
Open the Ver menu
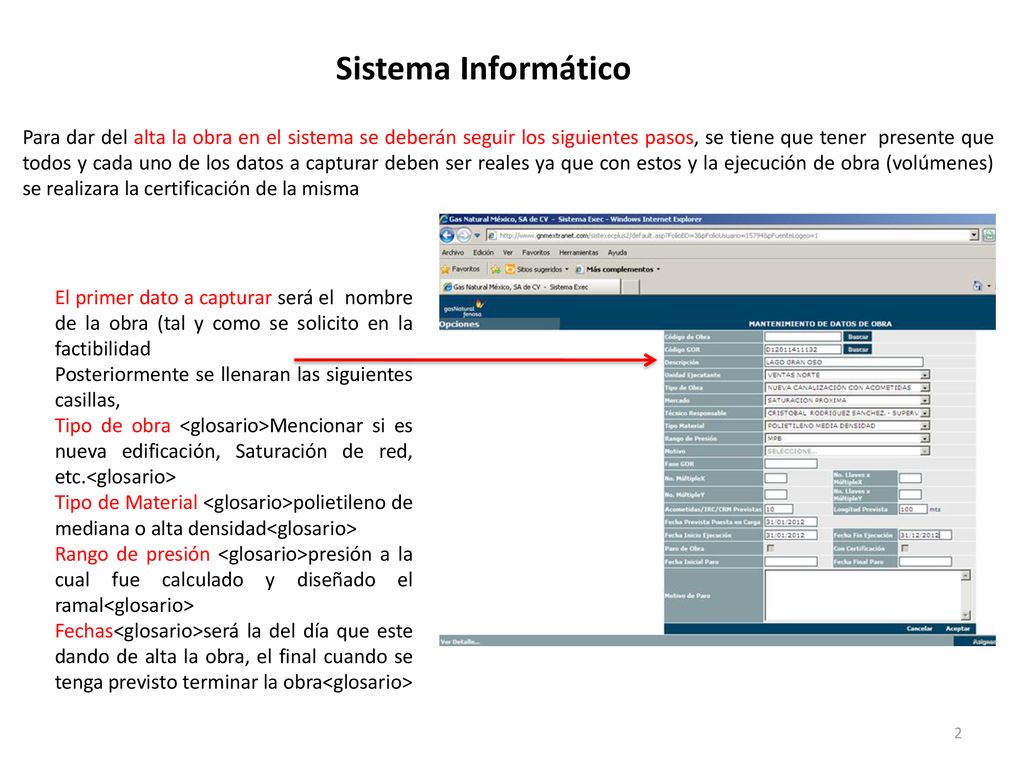point(507,252)
